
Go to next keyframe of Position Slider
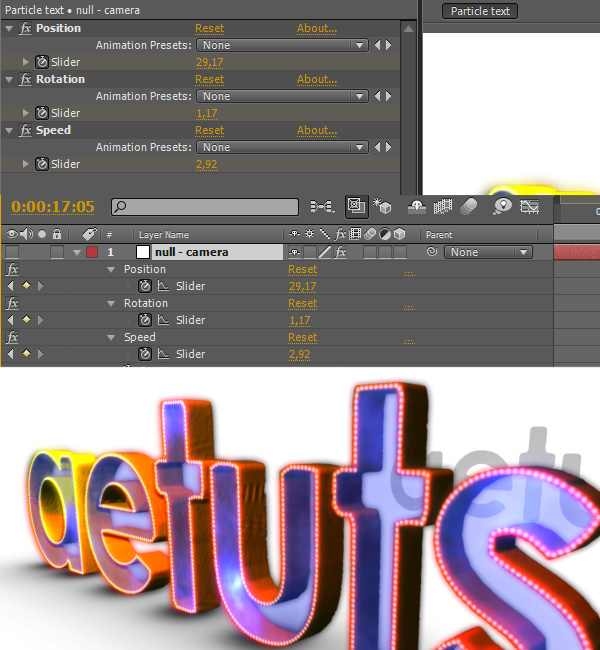tap(40, 286)
